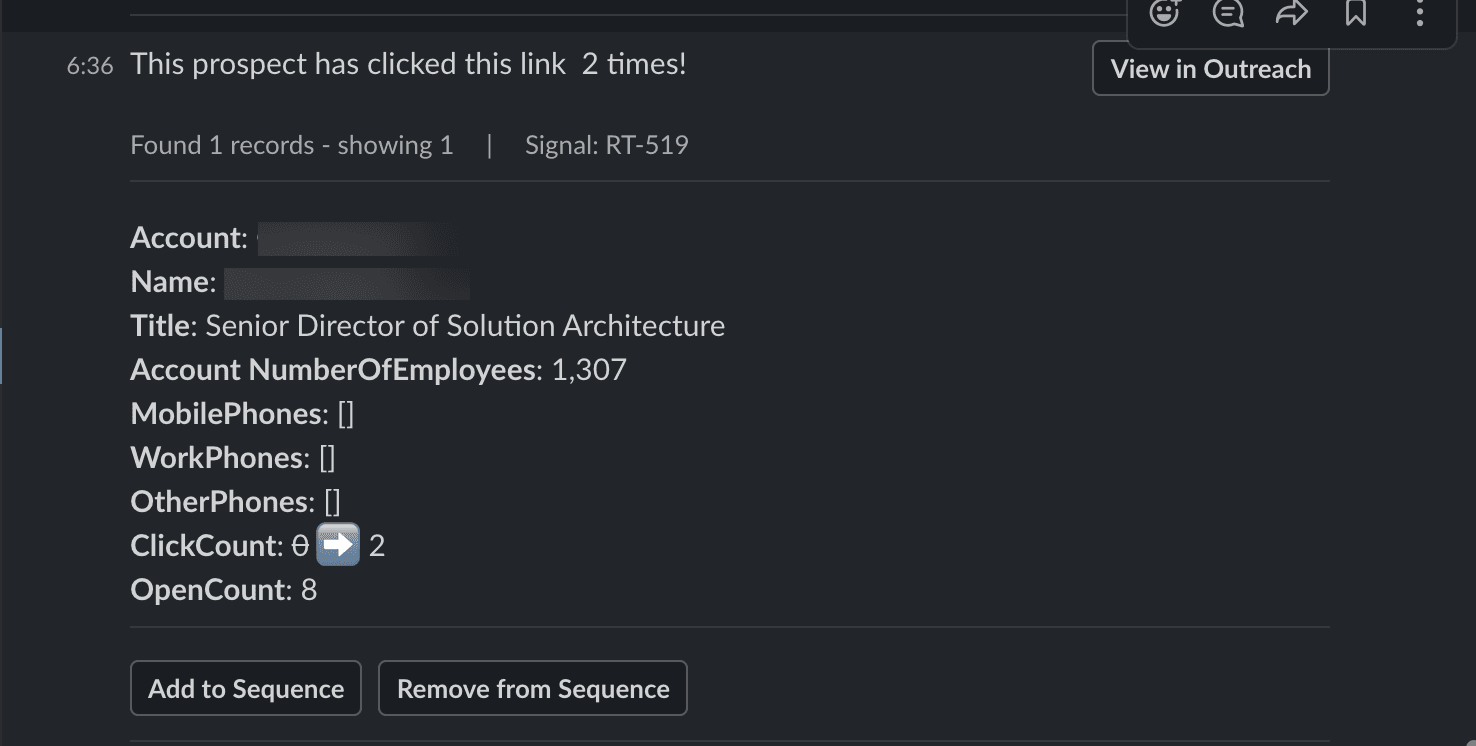Viewport: 1476px width, 746px height.
Task: Click the redacted Name value
Action: click(346, 283)
